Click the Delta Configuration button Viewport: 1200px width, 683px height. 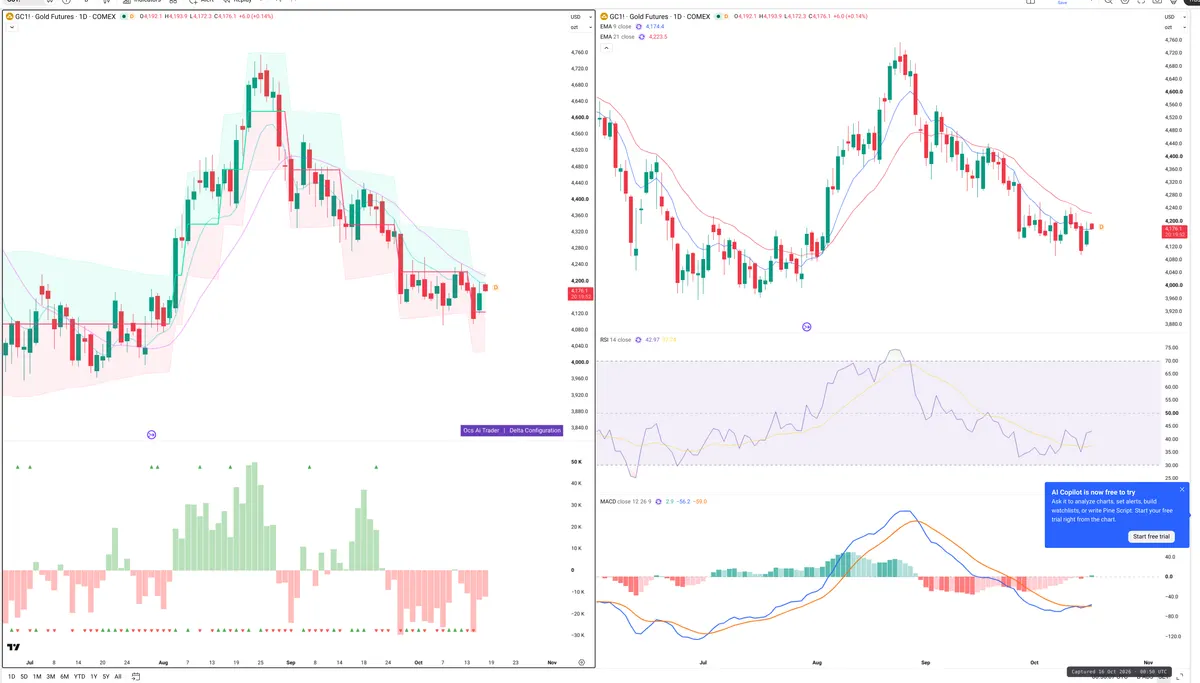535,430
